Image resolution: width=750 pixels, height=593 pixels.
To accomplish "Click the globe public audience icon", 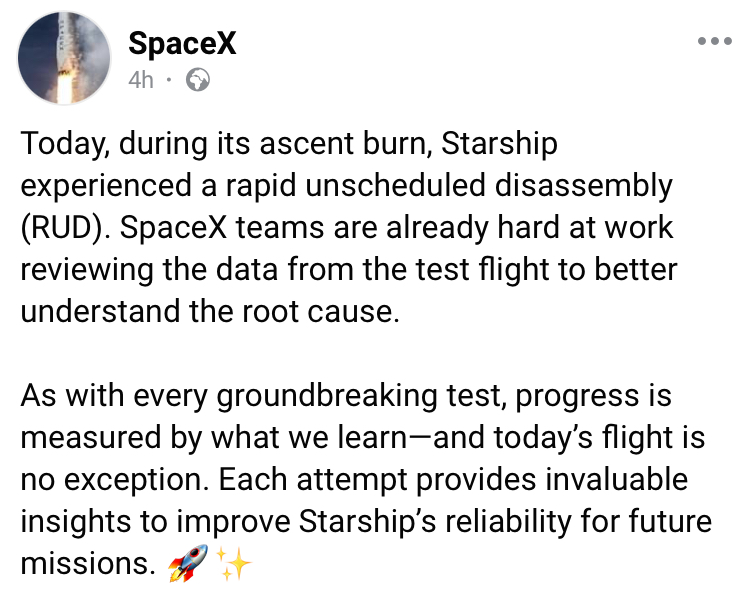I will (199, 80).
